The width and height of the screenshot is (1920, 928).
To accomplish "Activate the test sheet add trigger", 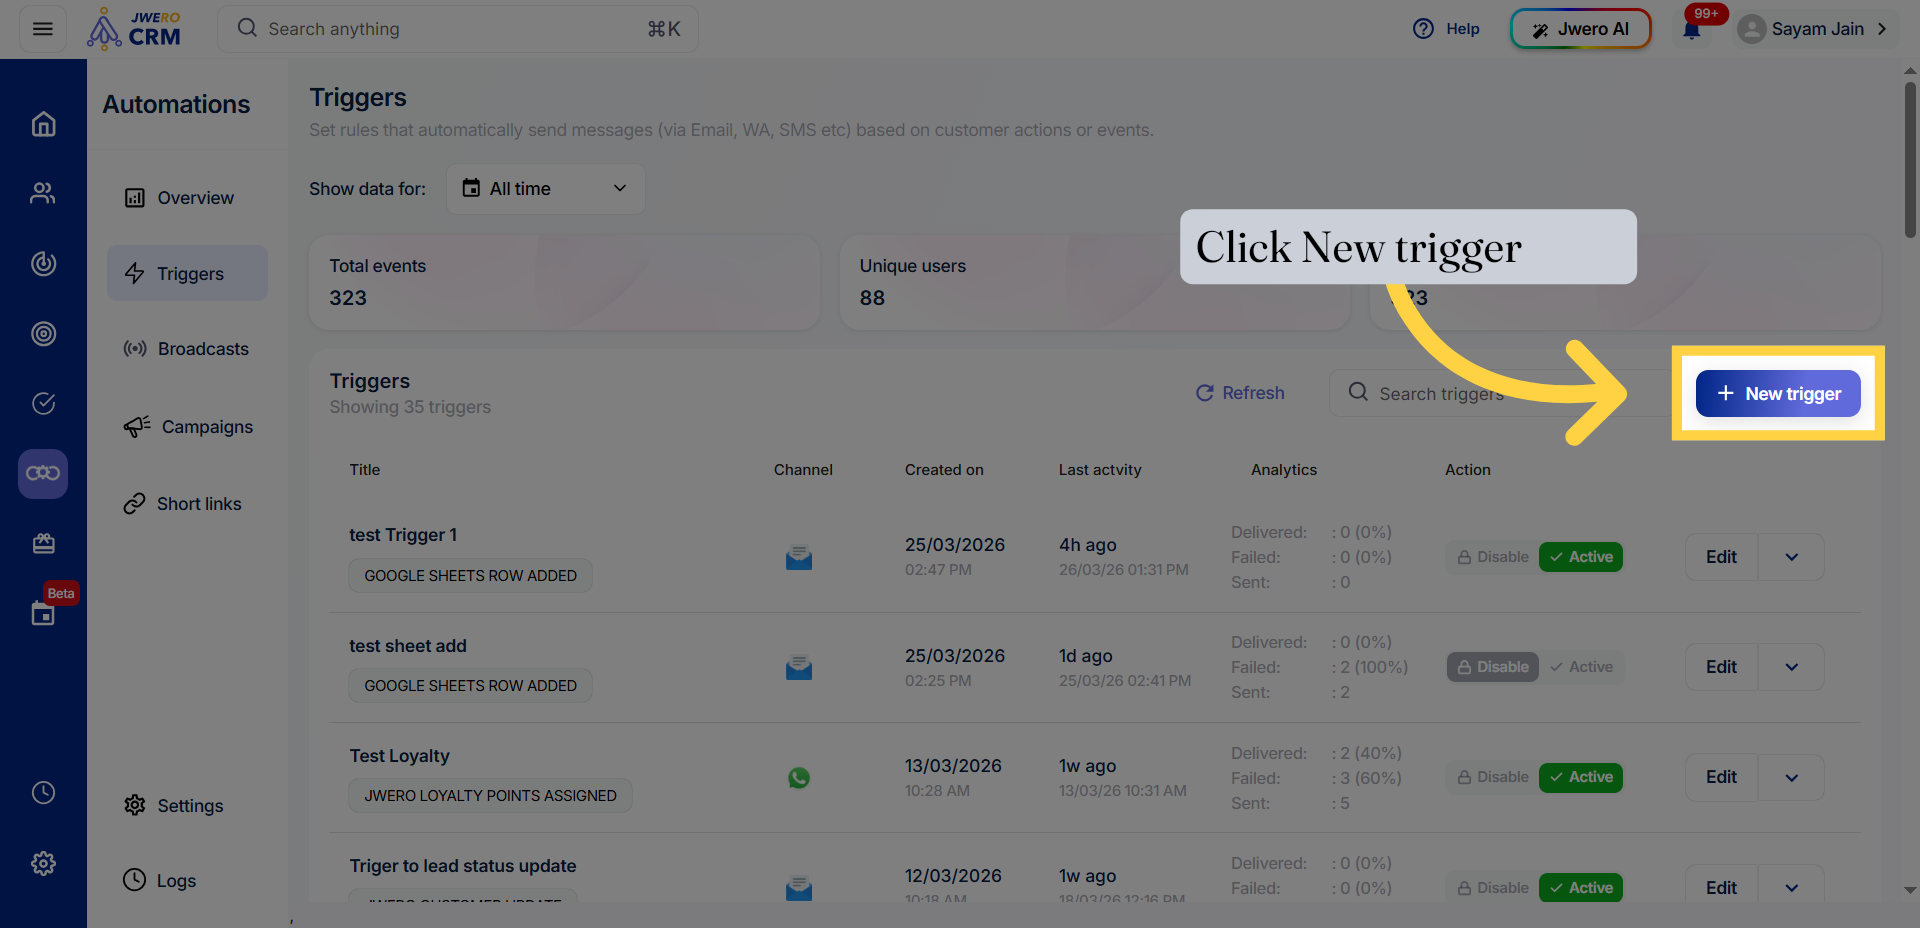I will [1581, 667].
